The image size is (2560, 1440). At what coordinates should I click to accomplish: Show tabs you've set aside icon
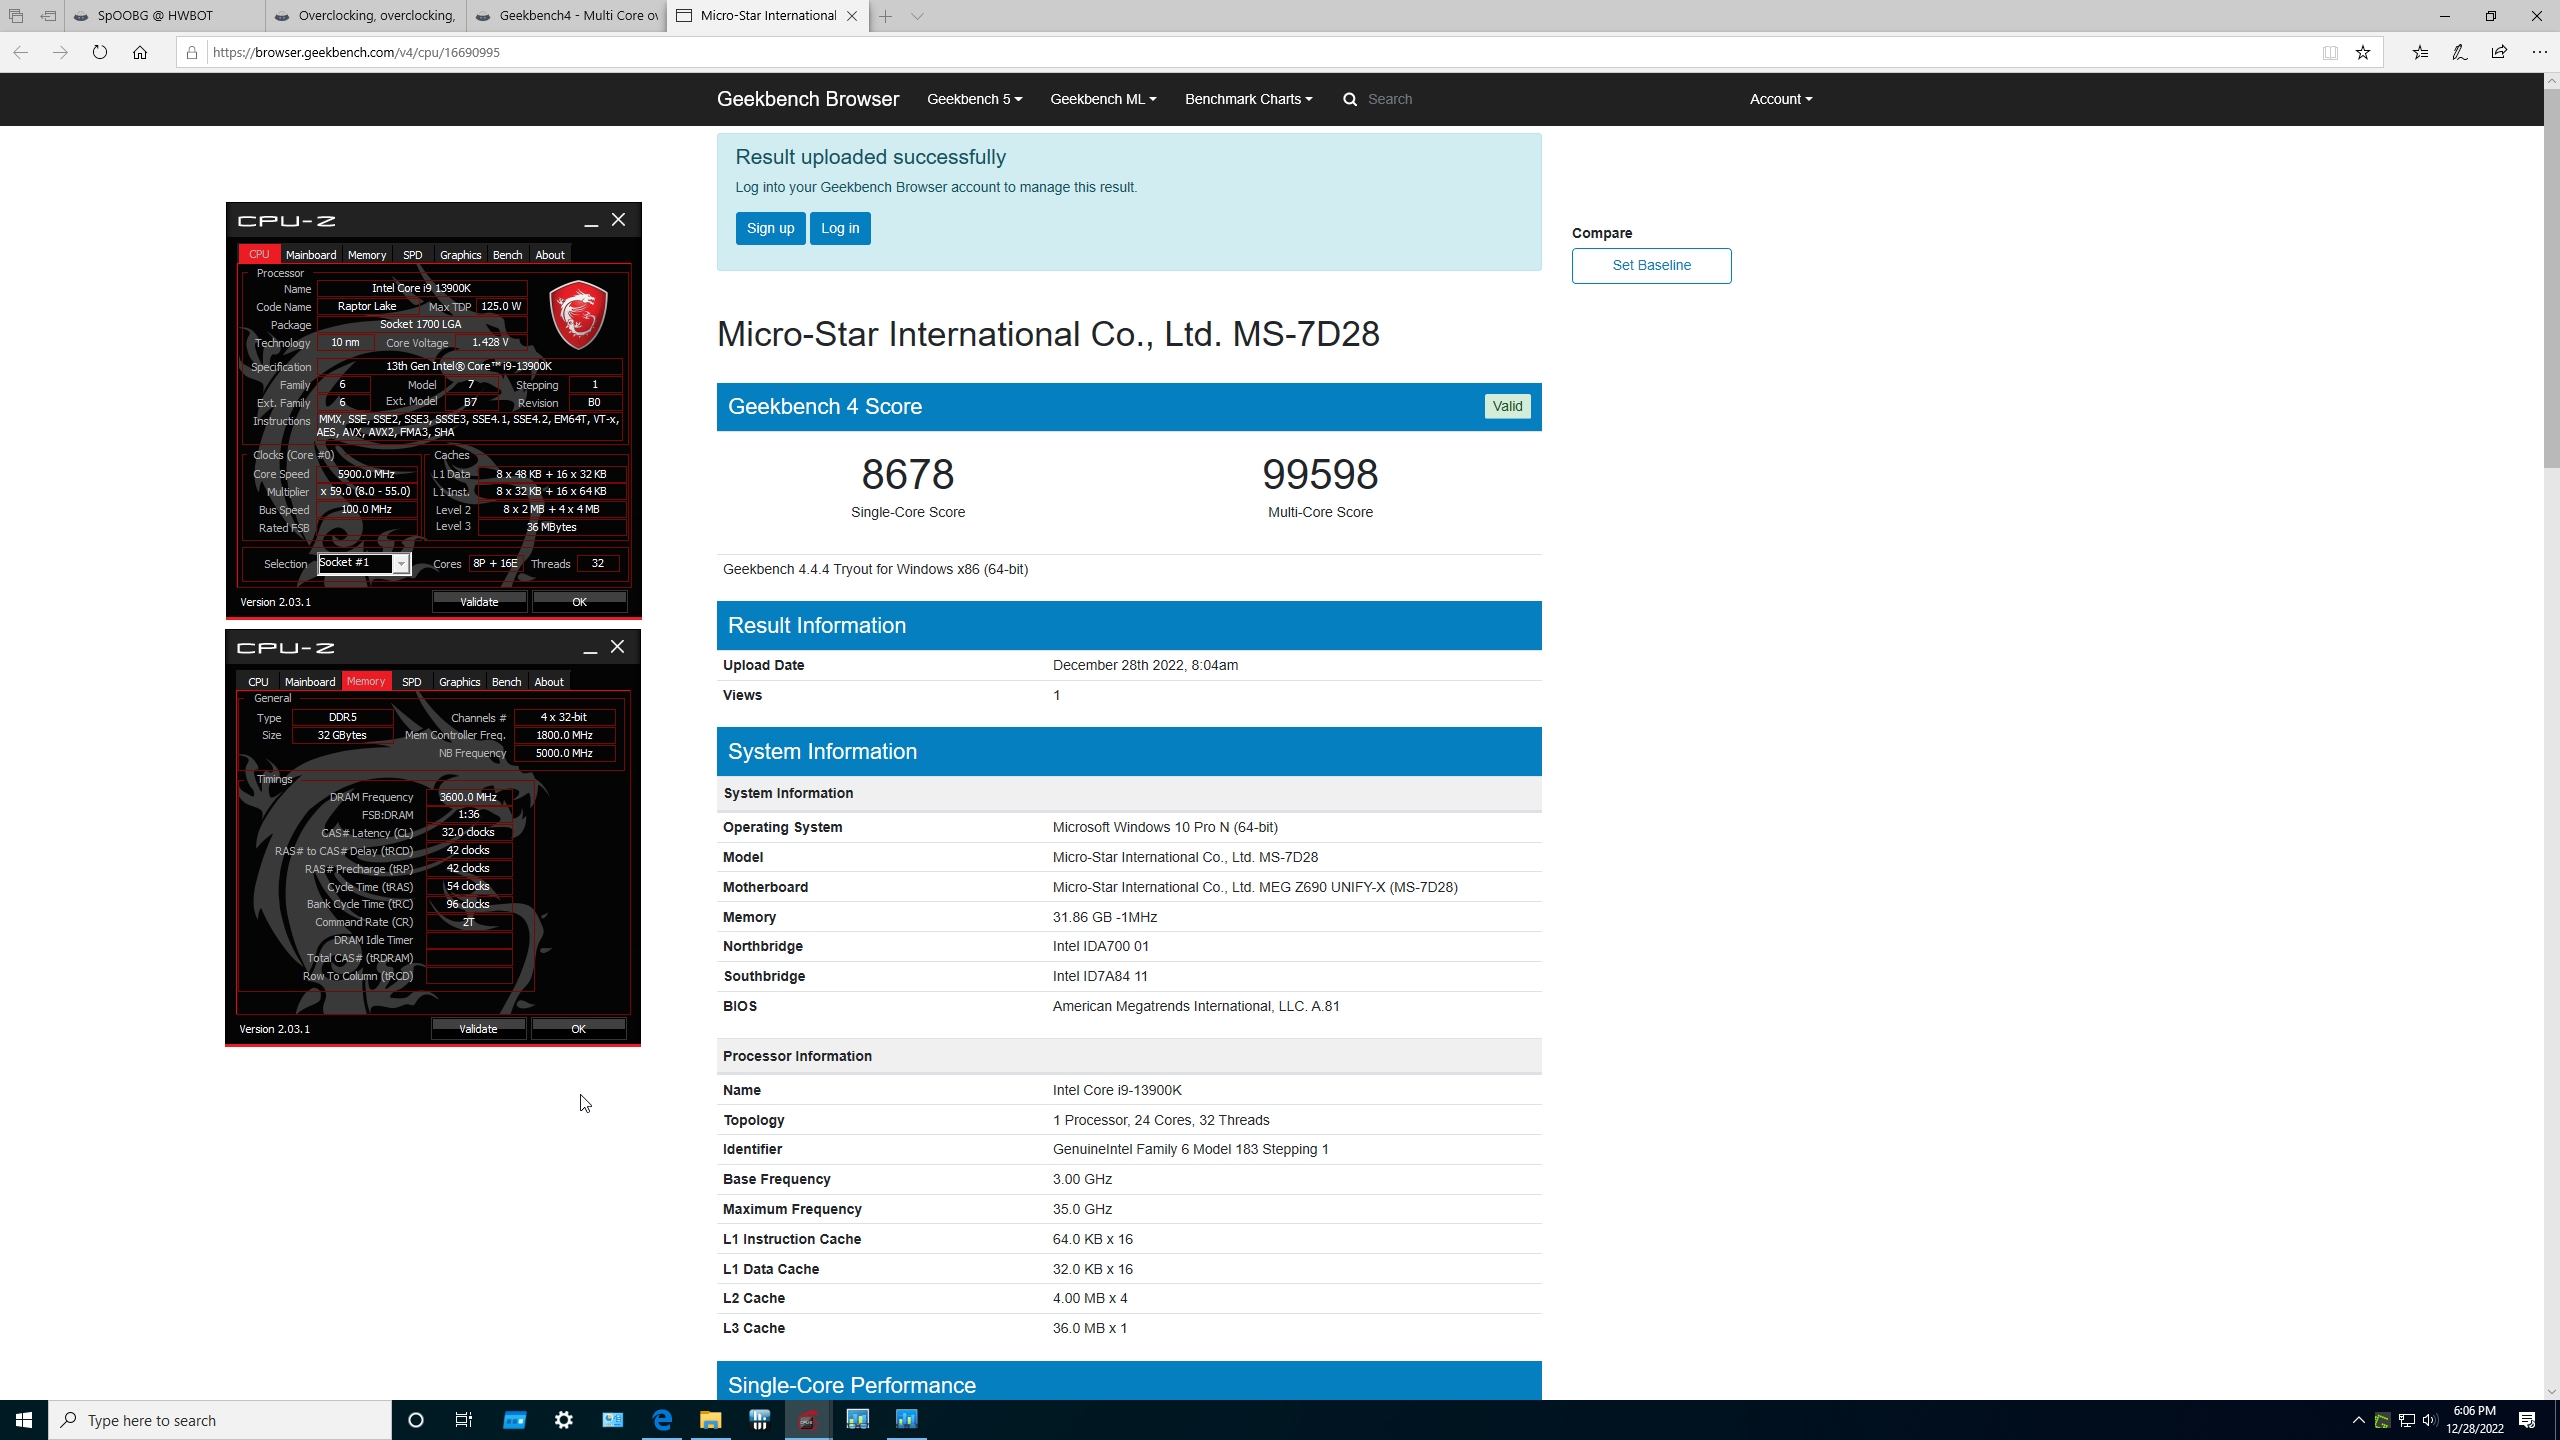click(16, 16)
